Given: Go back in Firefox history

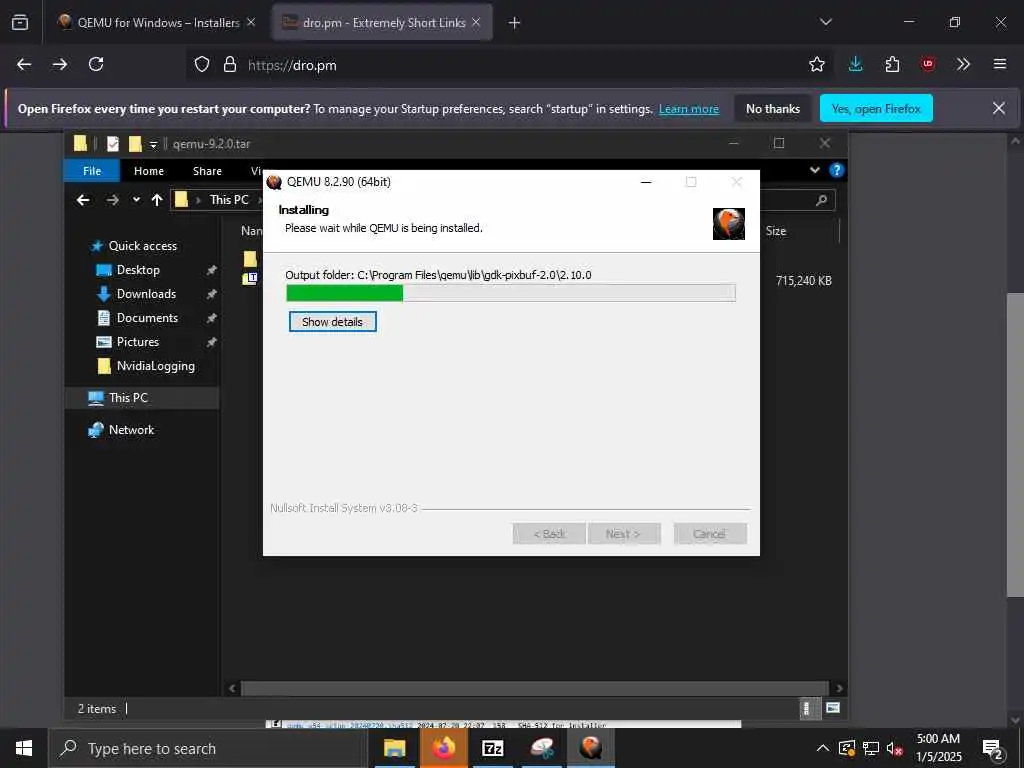Looking at the screenshot, I should coord(24,64).
